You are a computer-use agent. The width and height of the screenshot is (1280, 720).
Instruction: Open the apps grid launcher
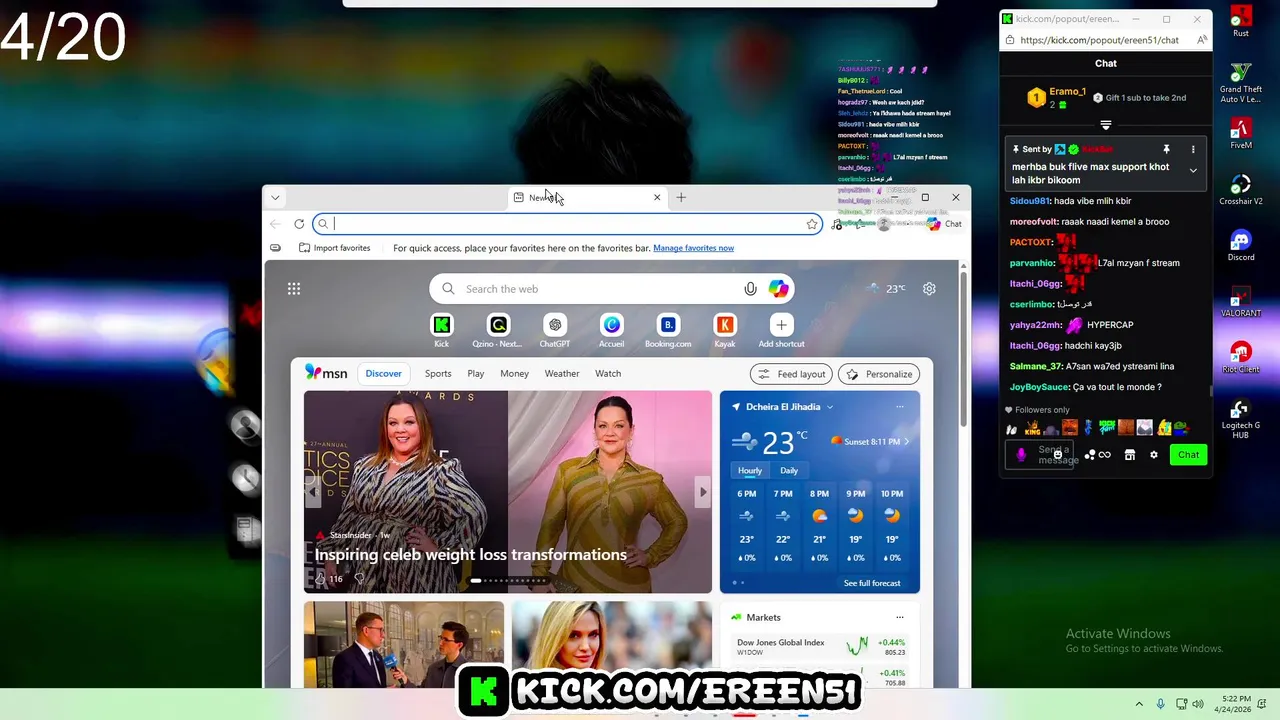point(294,289)
